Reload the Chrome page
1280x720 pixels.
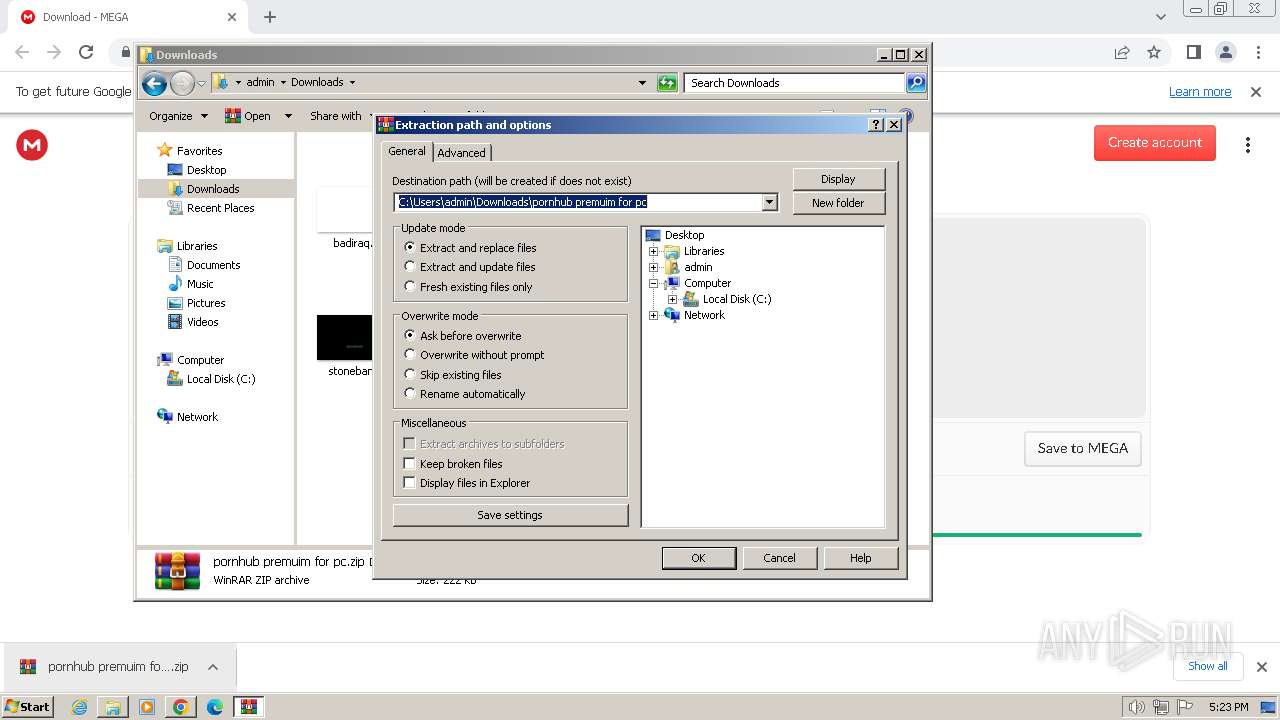[x=86, y=52]
